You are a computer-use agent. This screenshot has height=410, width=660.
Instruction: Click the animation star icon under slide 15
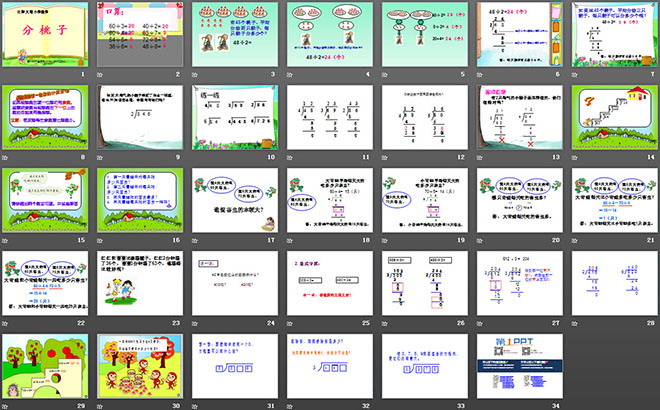pos(5,240)
